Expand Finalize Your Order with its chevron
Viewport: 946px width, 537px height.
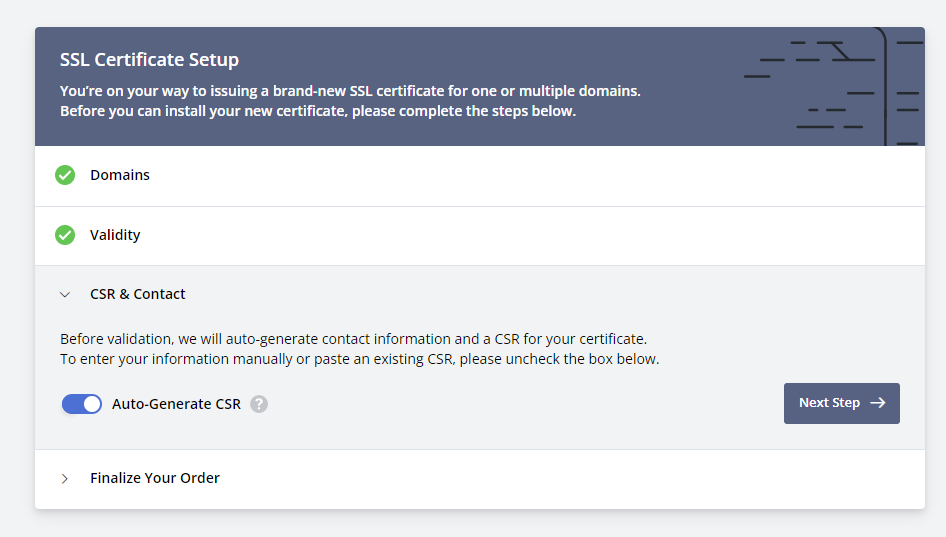tap(65, 478)
